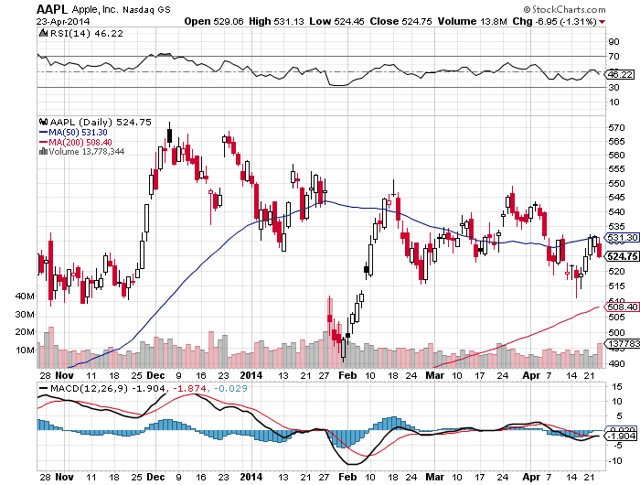Click the MA(200) 508.40 legend text
Image resolution: width=640 pixels, height=485 pixels.
(80, 142)
